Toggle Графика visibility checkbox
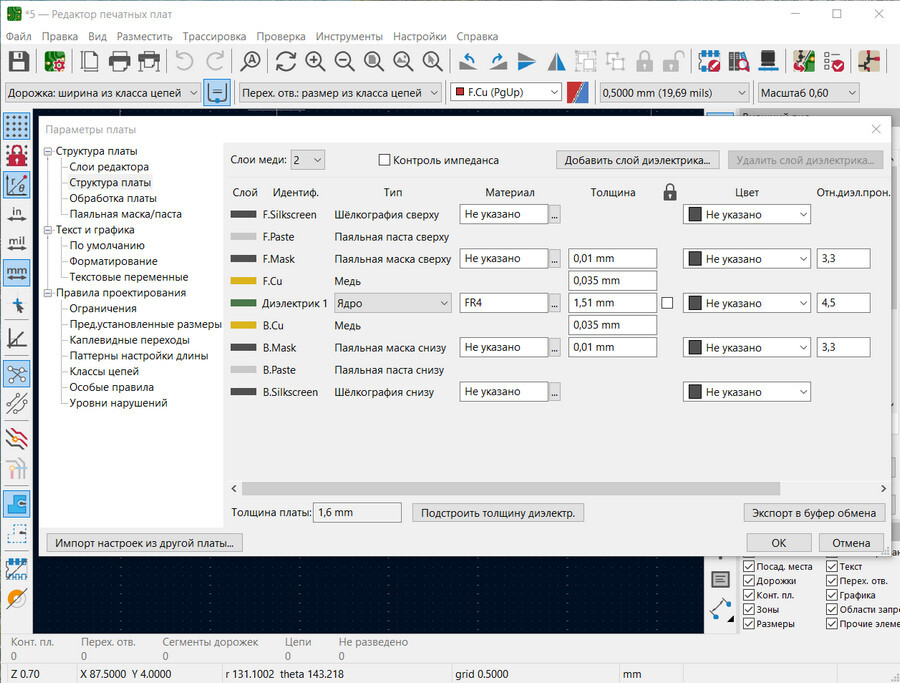This screenshot has width=900, height=683. coord(832,595)
